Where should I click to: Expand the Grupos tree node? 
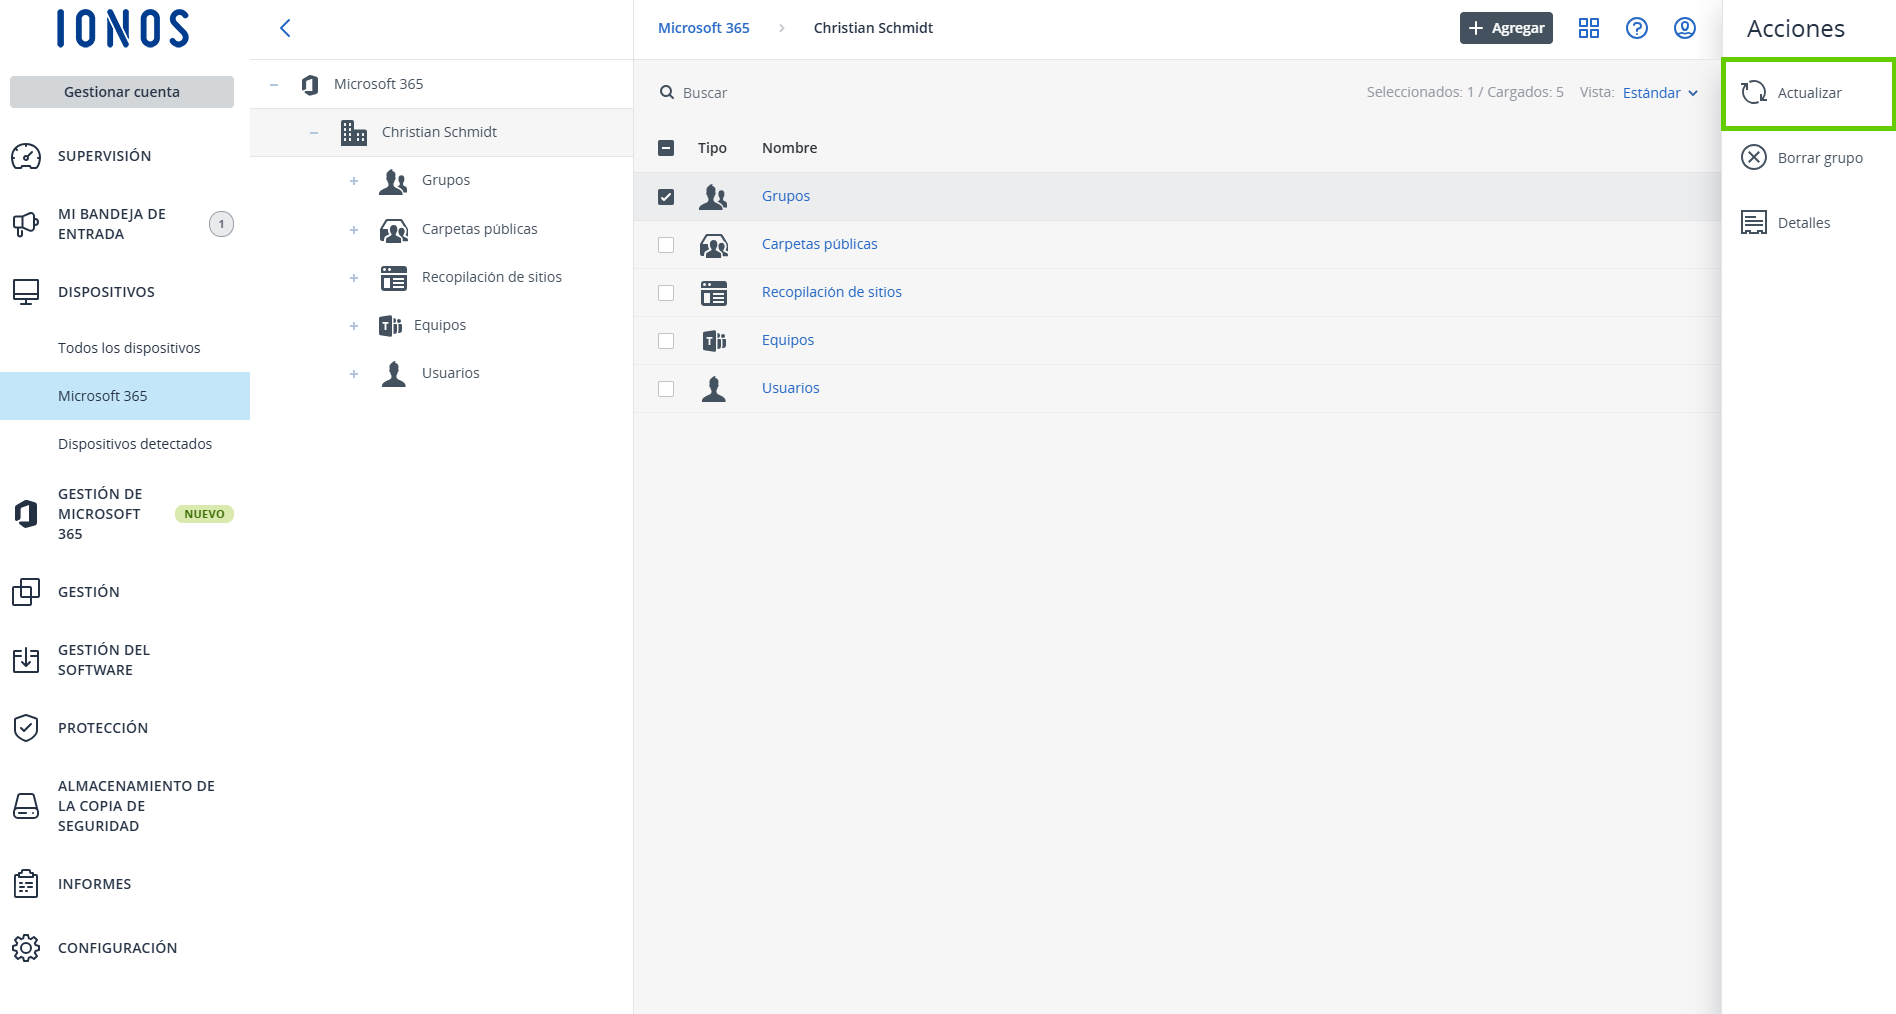click(x=354, y=181)
